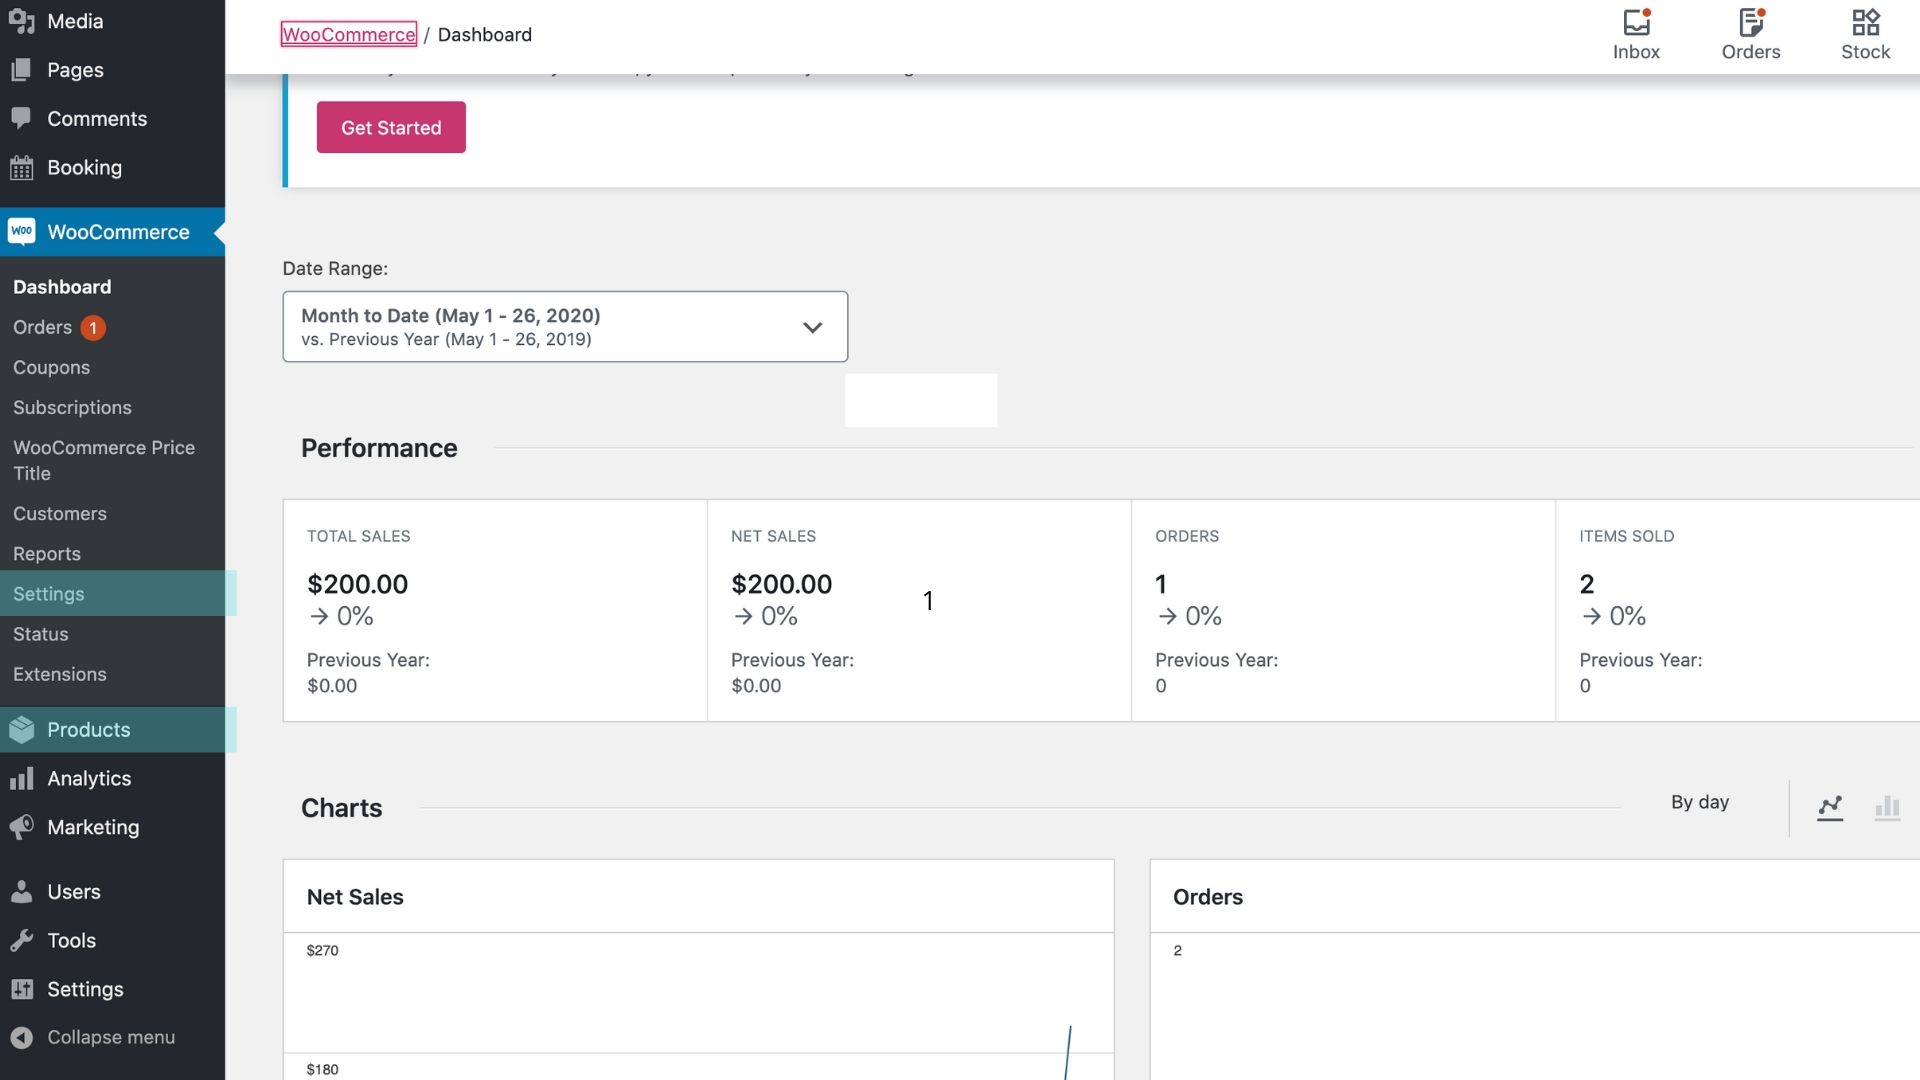Click the Booking calendar icon

point(22,168)
